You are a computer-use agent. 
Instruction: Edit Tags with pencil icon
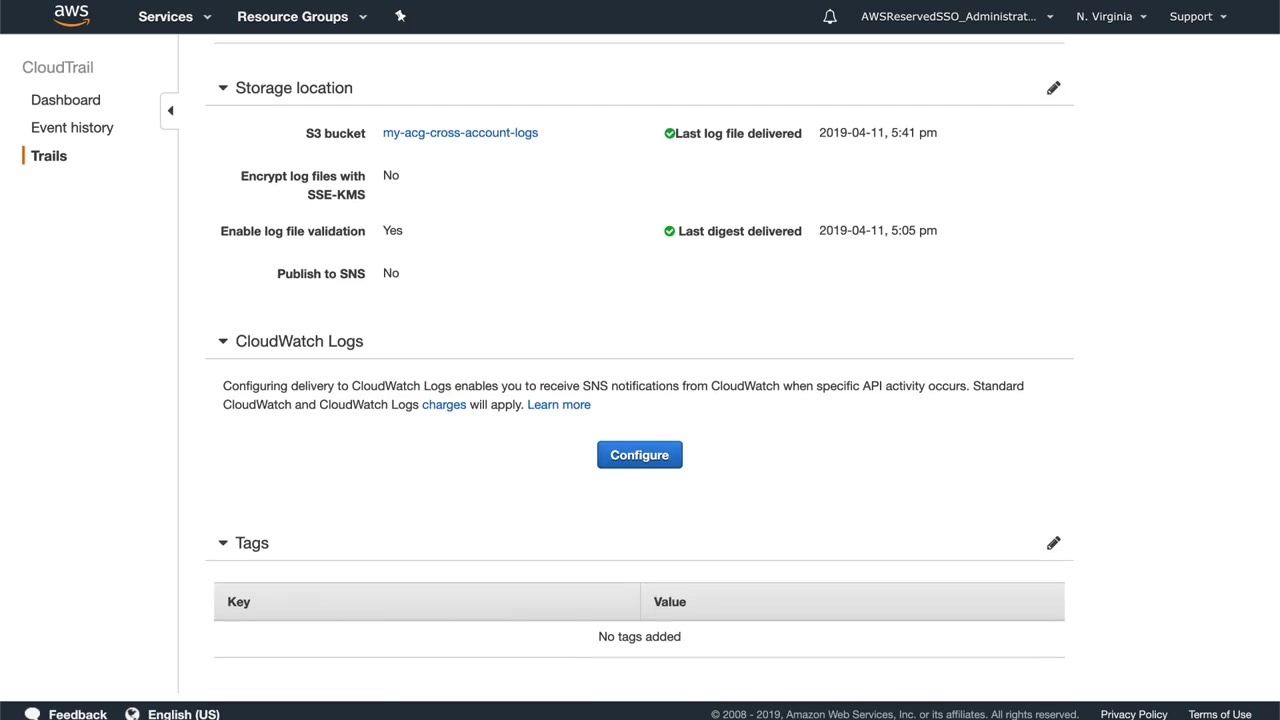(1053, 543)
